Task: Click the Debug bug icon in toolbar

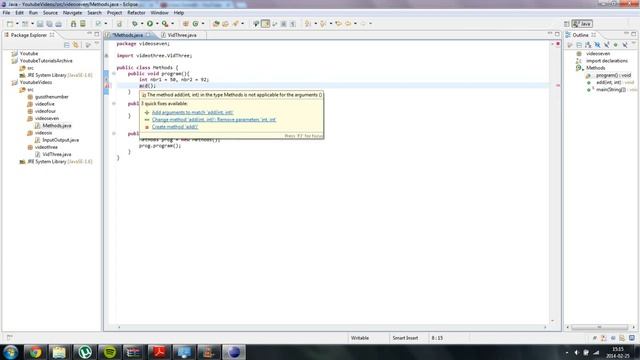Action: point(134,24)
